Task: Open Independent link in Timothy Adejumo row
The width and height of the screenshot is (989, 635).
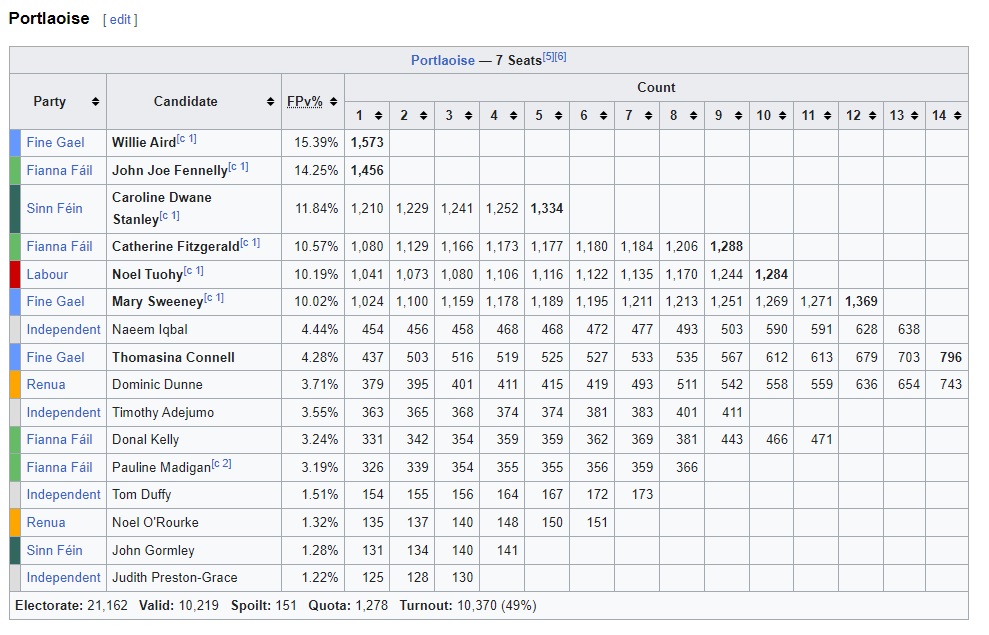Action: click(x=64, y=412)
